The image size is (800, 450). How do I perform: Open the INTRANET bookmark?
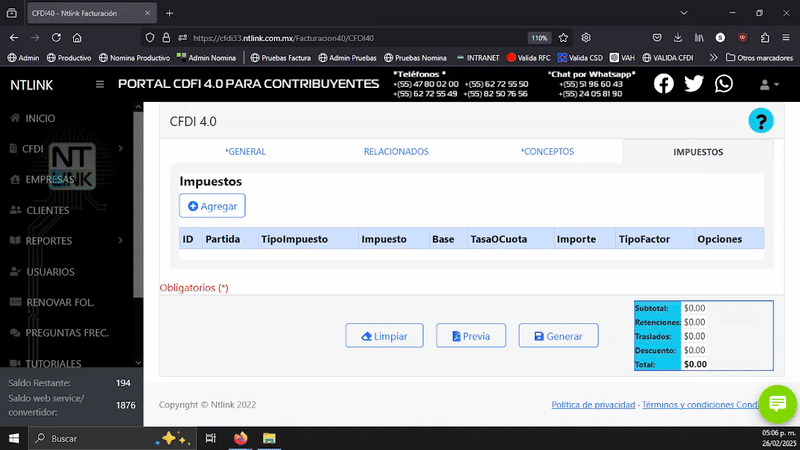478,58
